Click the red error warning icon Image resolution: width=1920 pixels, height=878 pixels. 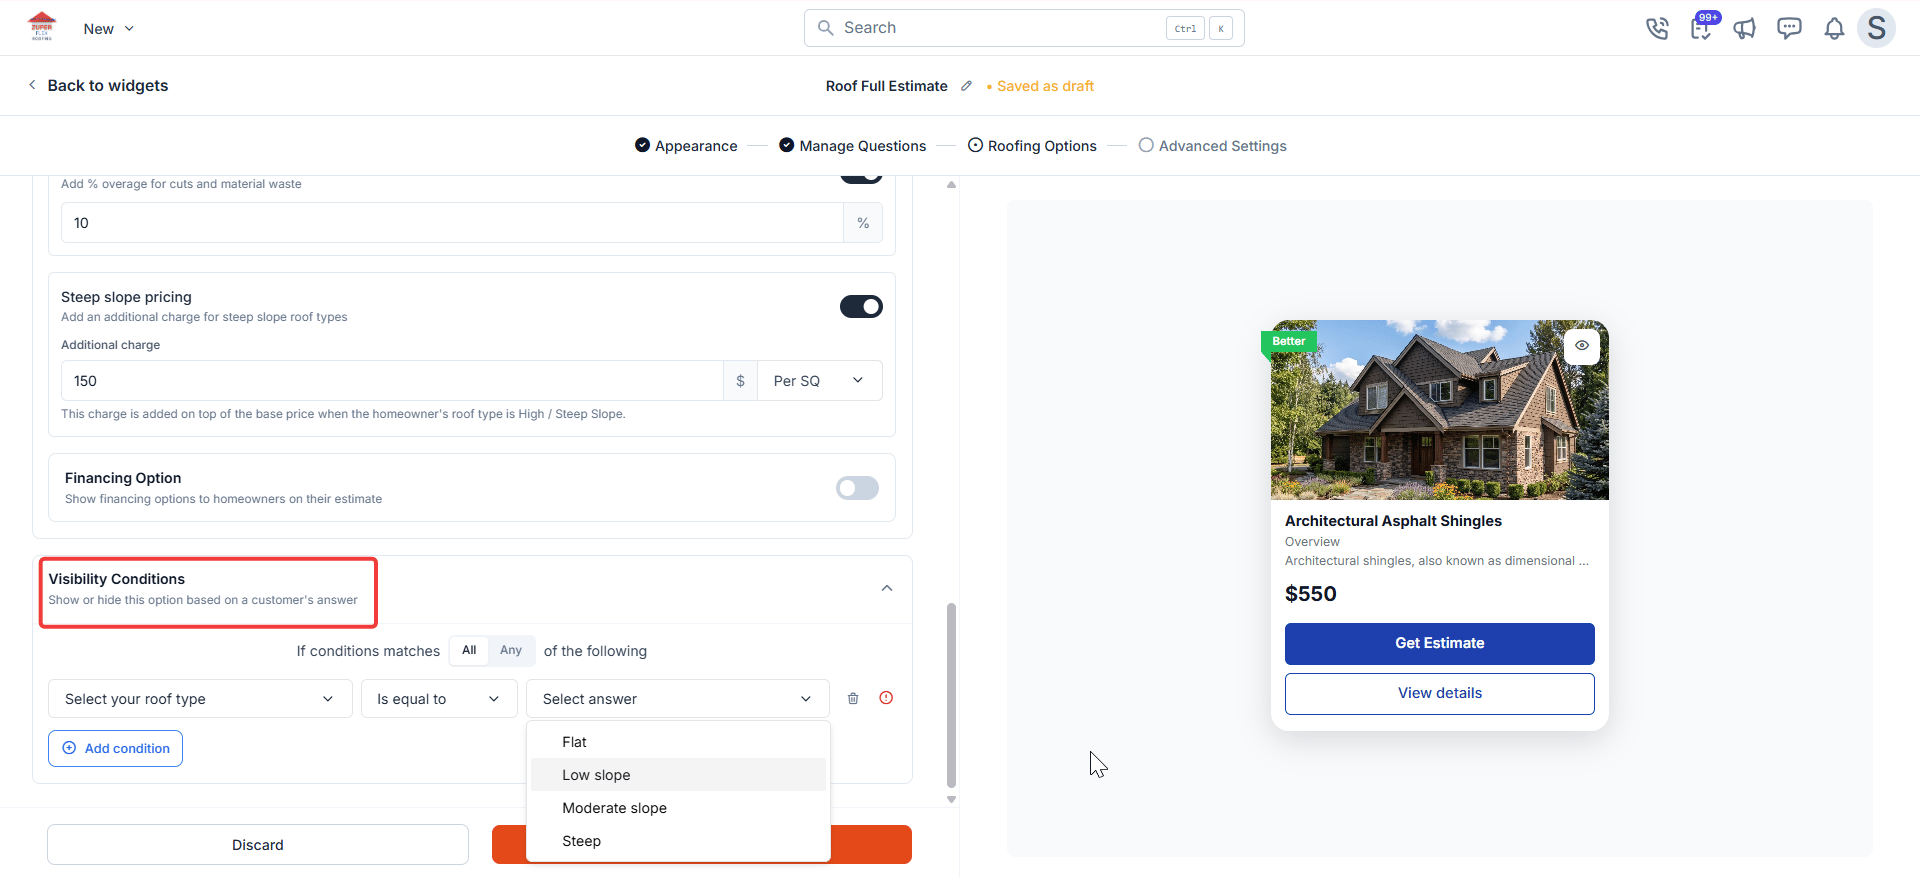click(x=886, y=698)
